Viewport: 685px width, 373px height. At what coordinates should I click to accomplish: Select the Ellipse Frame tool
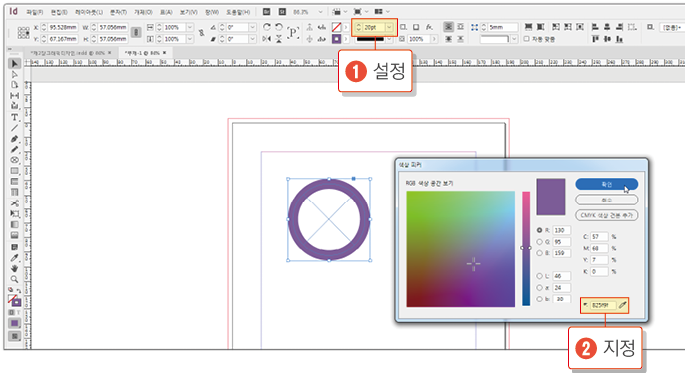pos(14,160)
